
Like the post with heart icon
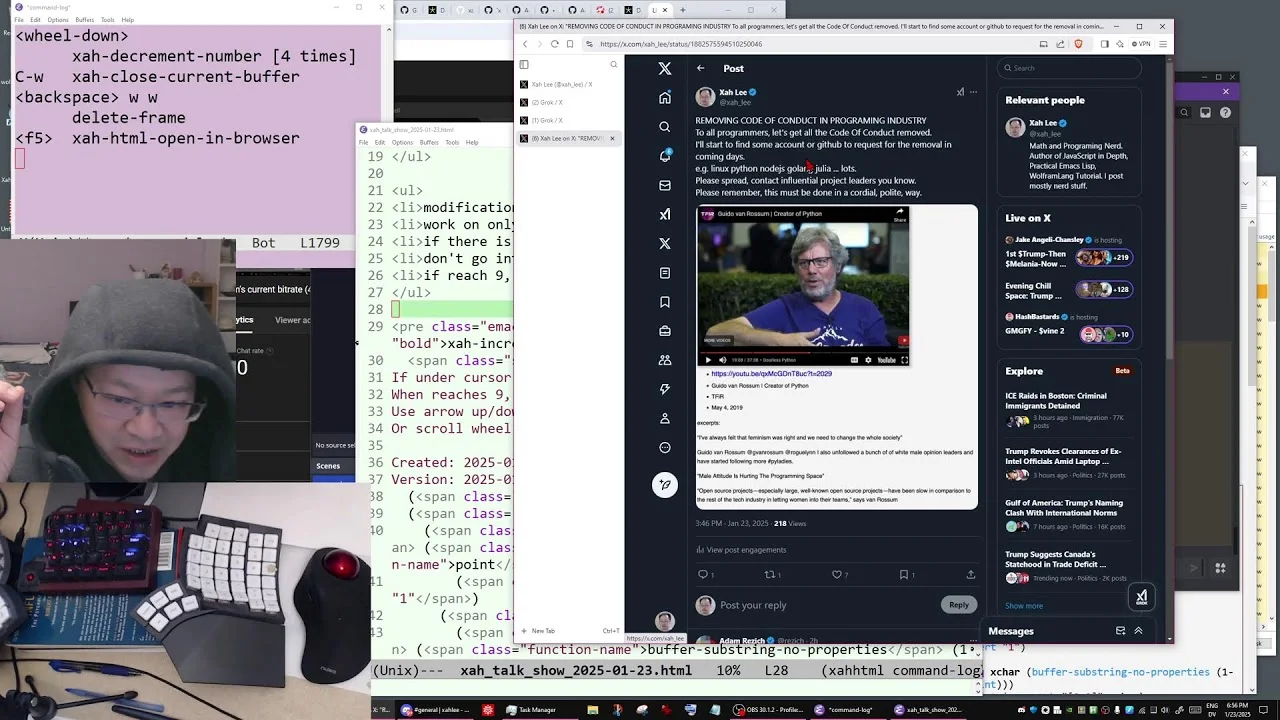tap(837, 575)
